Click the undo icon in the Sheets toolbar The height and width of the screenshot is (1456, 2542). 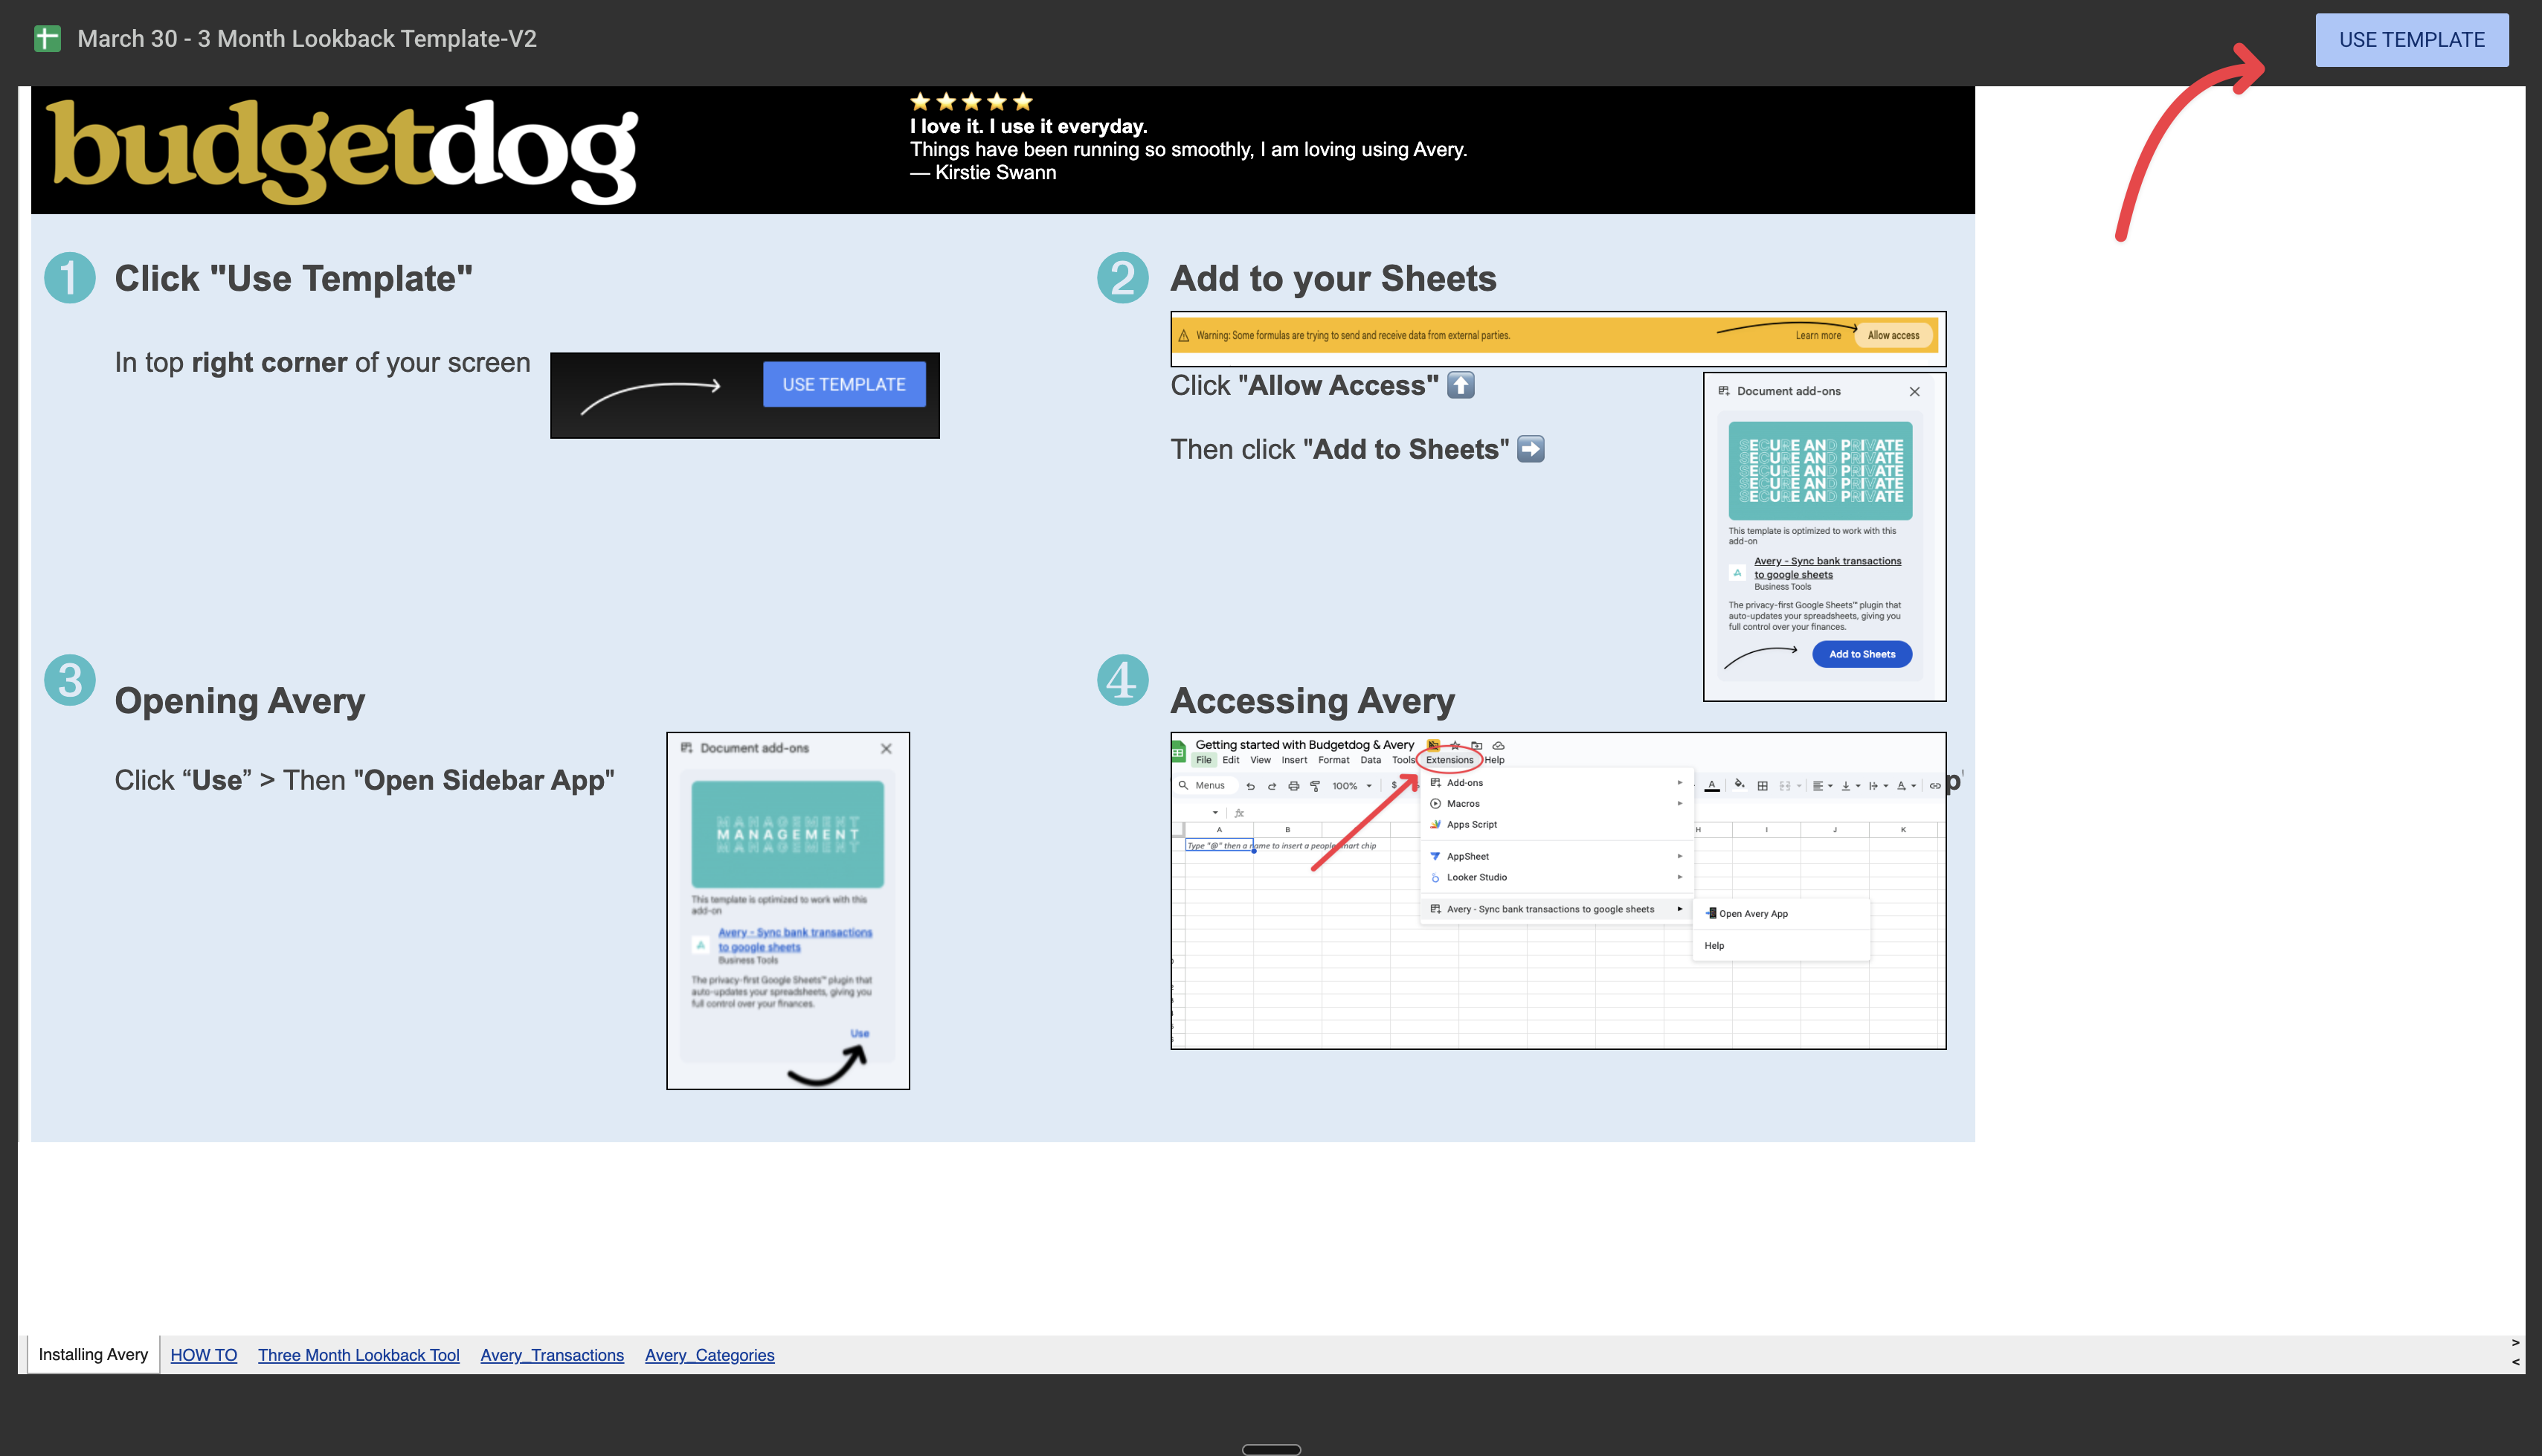[x=1251, y=787]
